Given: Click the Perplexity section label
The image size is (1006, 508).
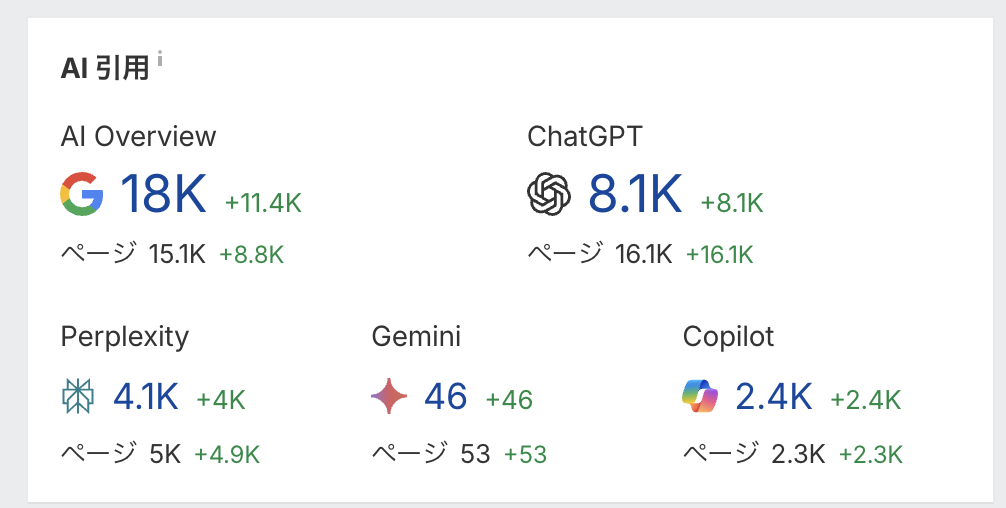Looking at the screenshot, I should coord(124,337).
